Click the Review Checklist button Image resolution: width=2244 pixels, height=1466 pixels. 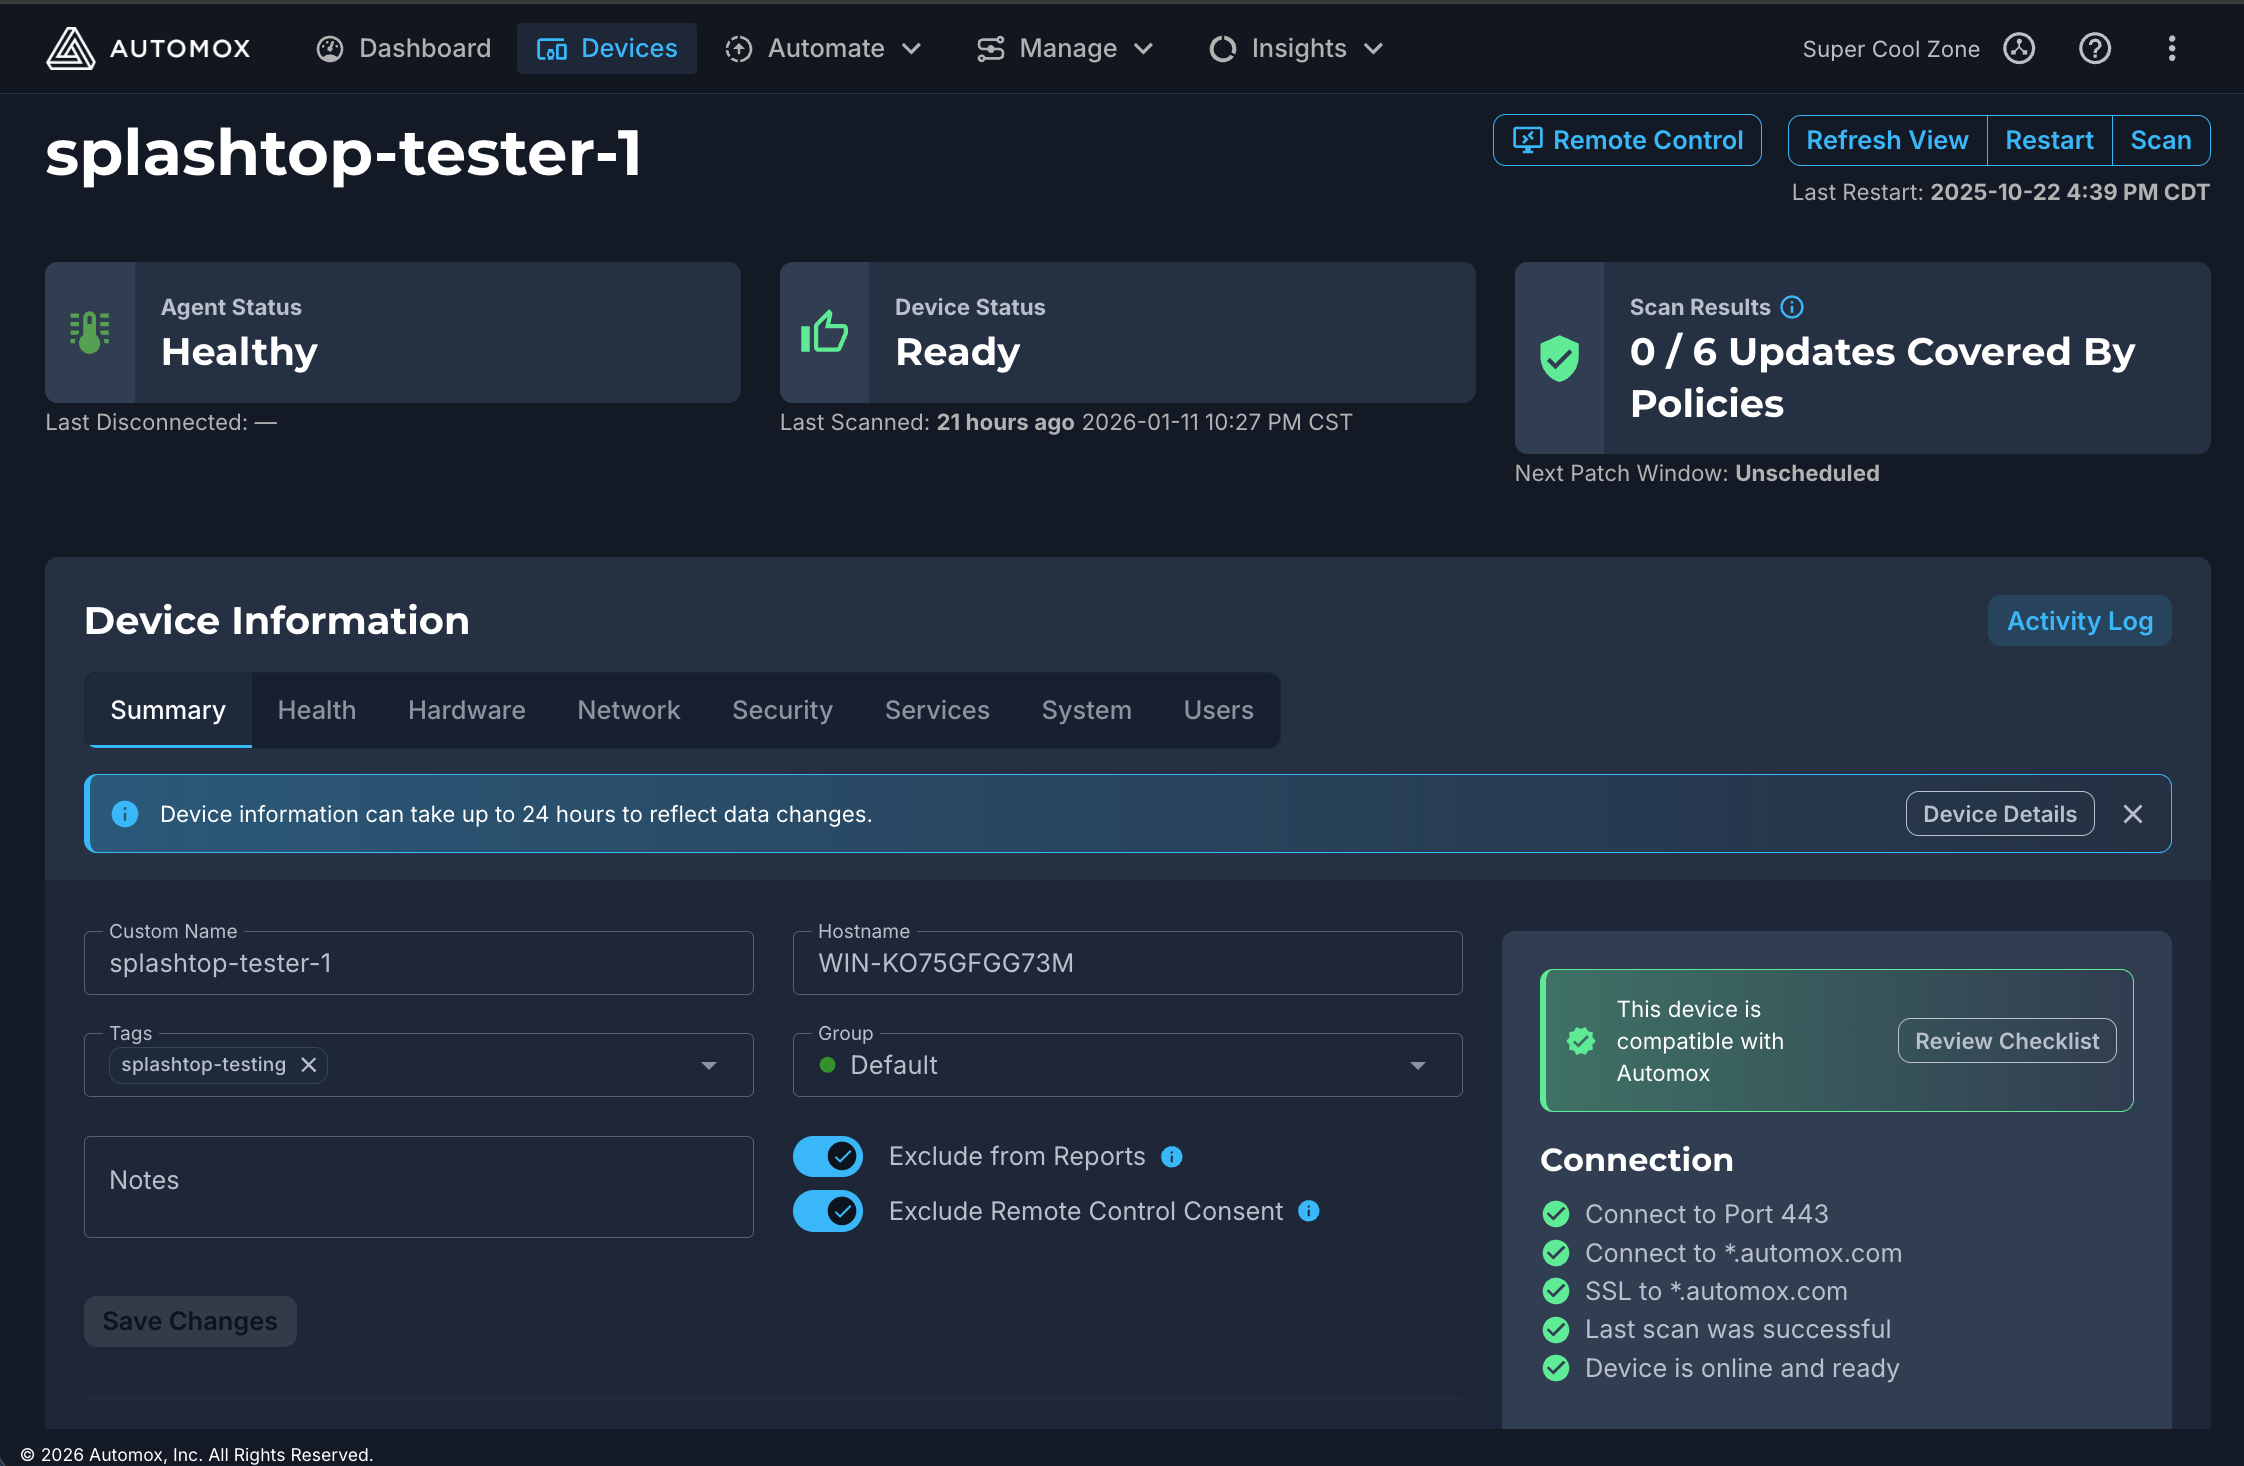coord(2007,1041)
